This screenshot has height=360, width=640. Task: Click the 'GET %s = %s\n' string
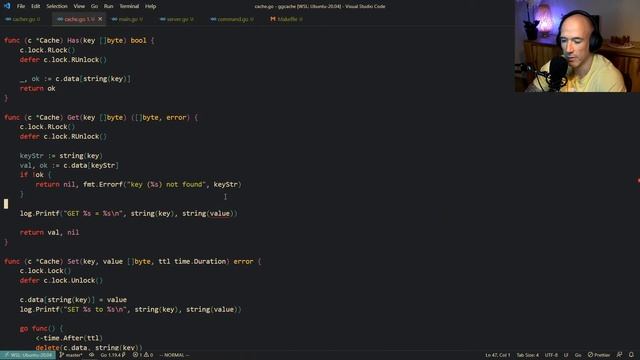click(93, 213)
